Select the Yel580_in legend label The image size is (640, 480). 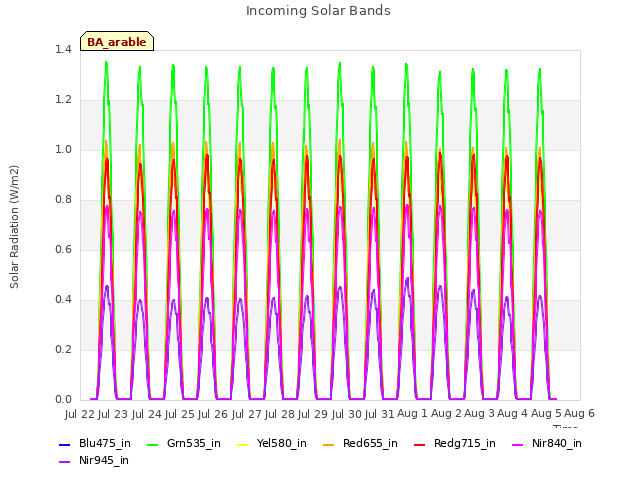point(282,443)
